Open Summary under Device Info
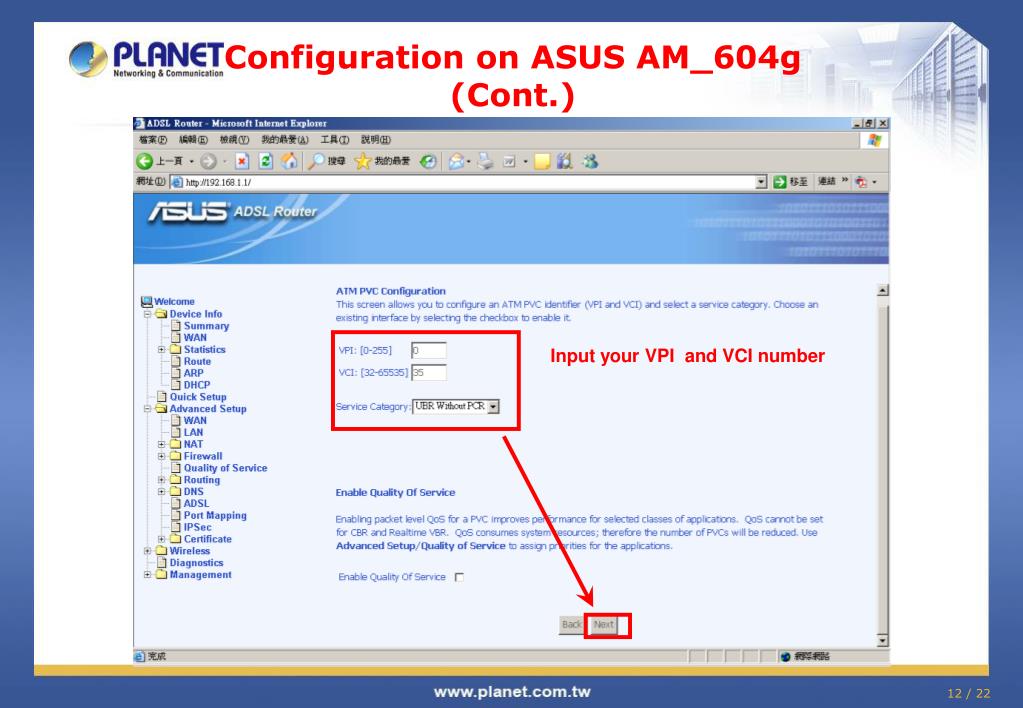The image size is (1023, 708). [x=206, y=326]
